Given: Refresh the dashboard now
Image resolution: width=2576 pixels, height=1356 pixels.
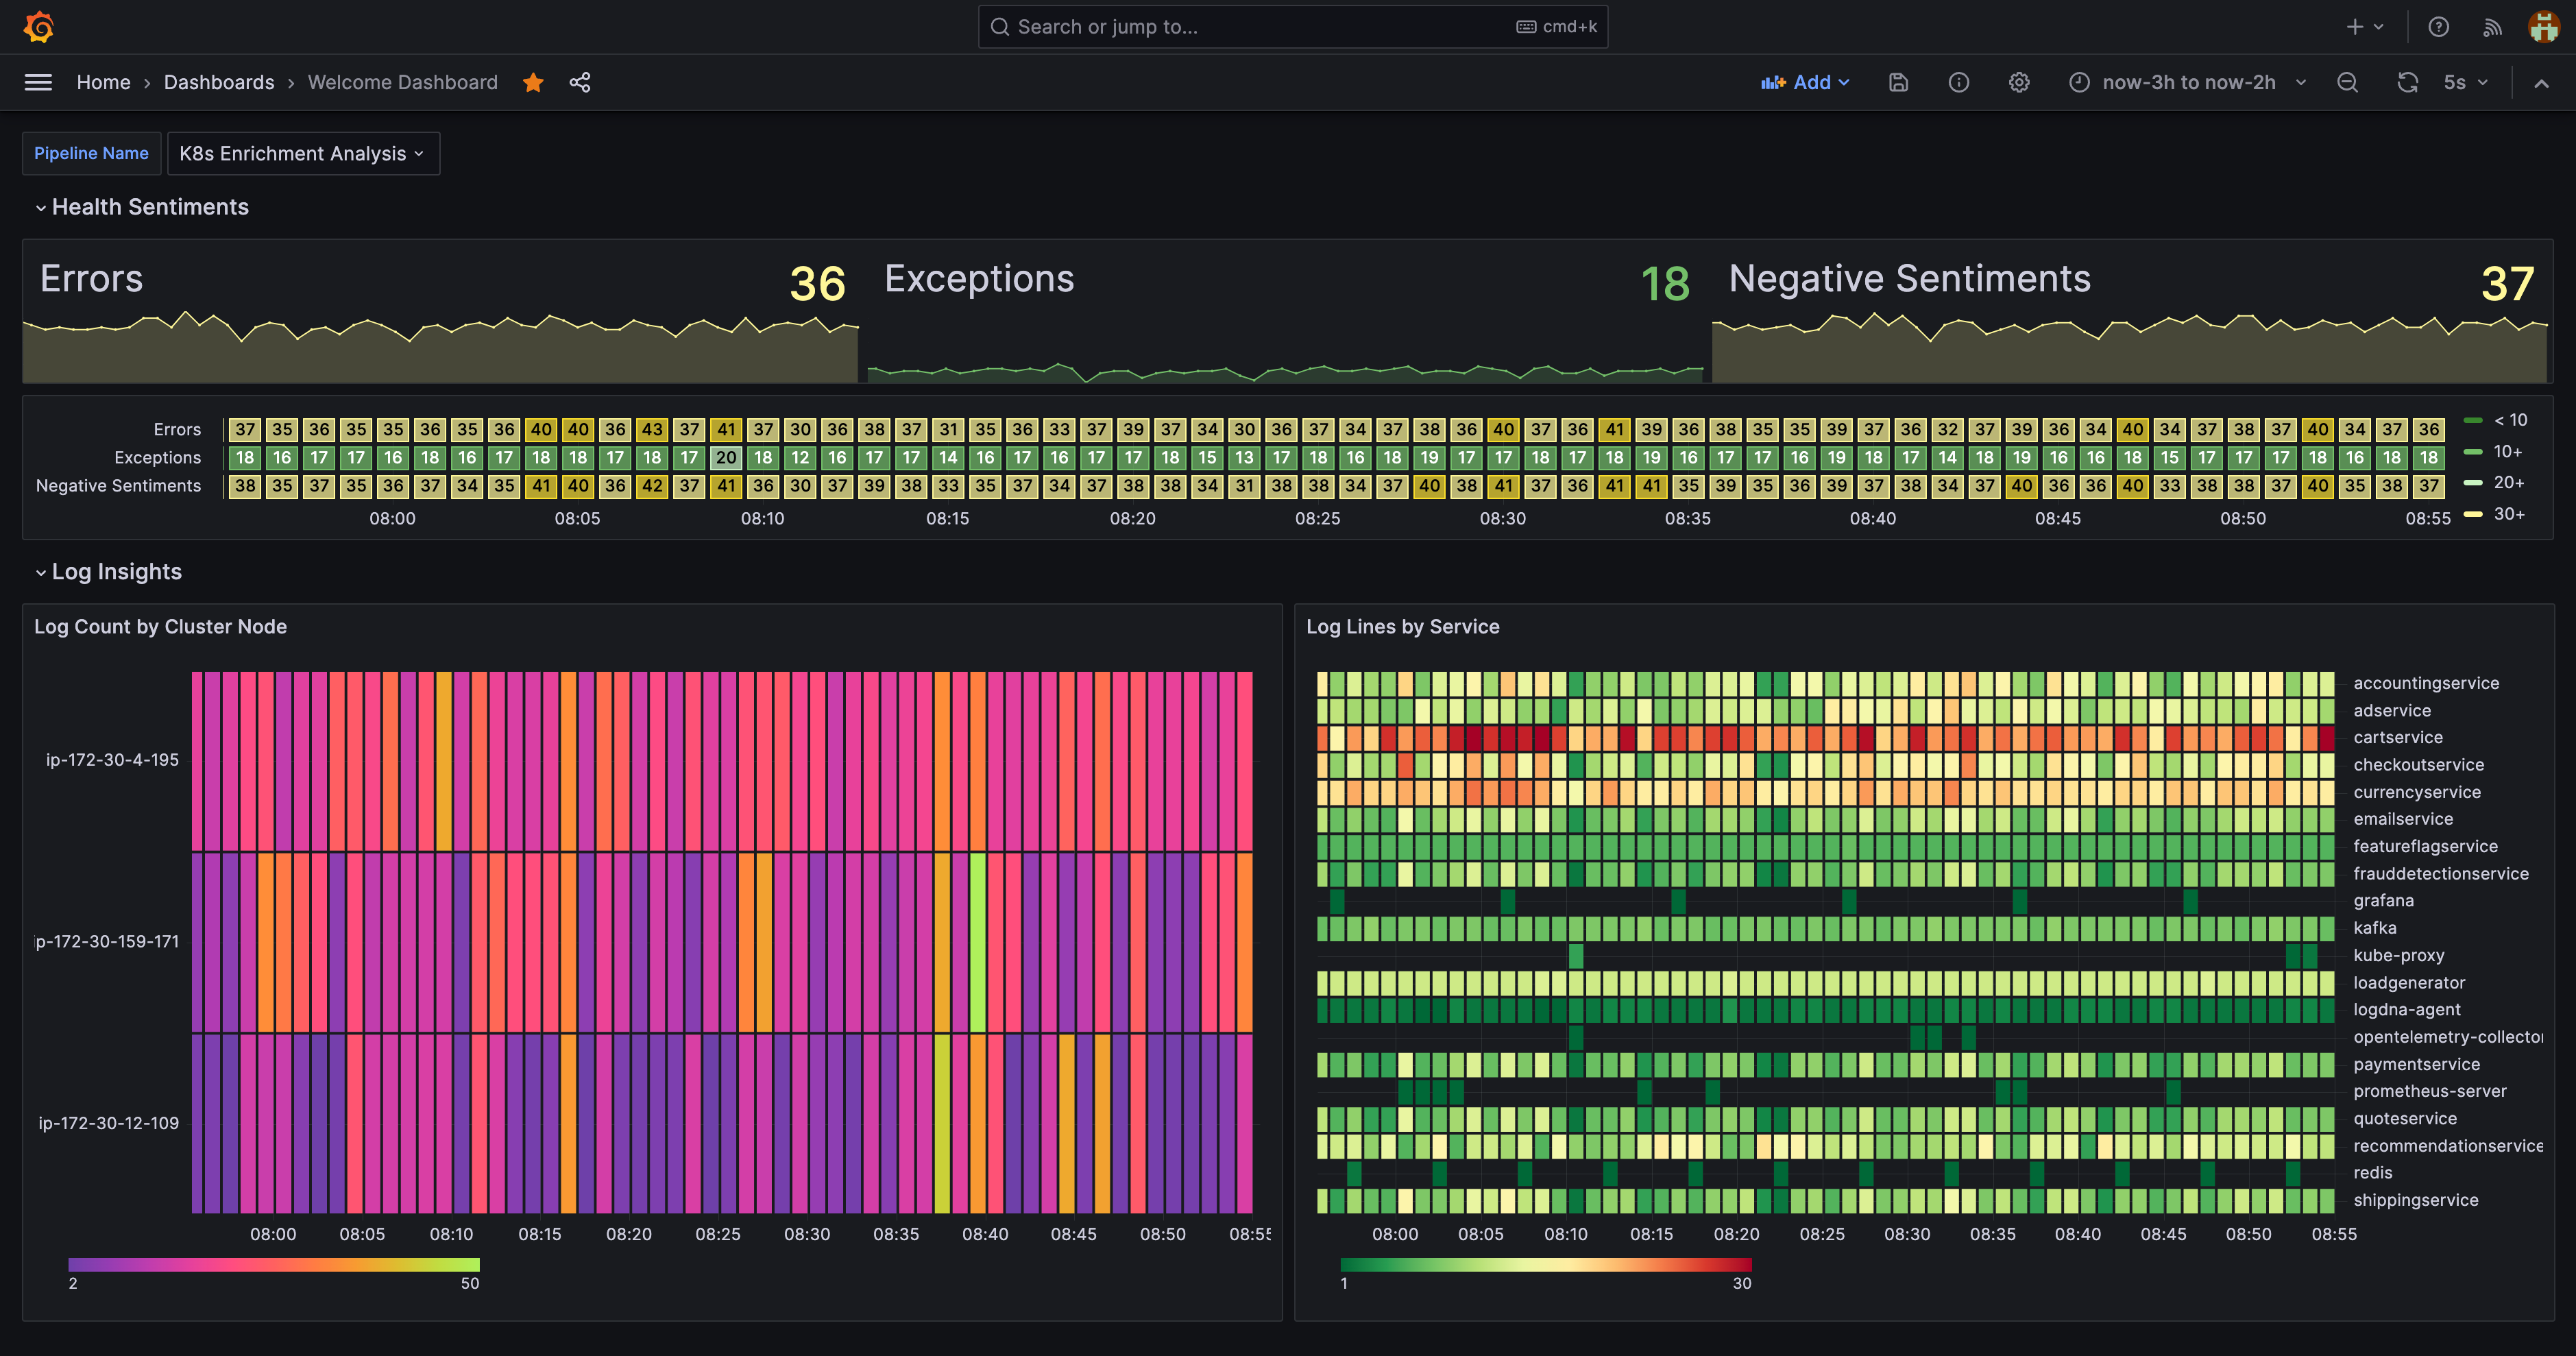Looking at the screenshot, I should [2407, 82].
